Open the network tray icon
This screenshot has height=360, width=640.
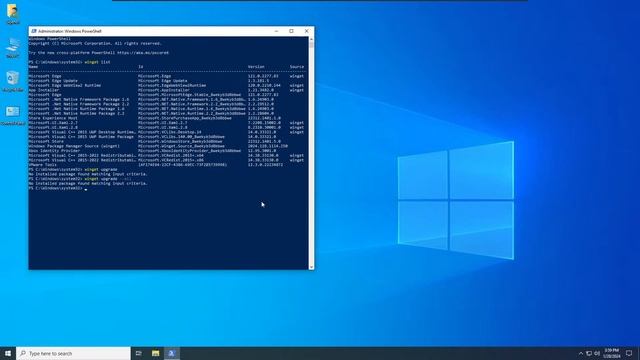(589, 353)
